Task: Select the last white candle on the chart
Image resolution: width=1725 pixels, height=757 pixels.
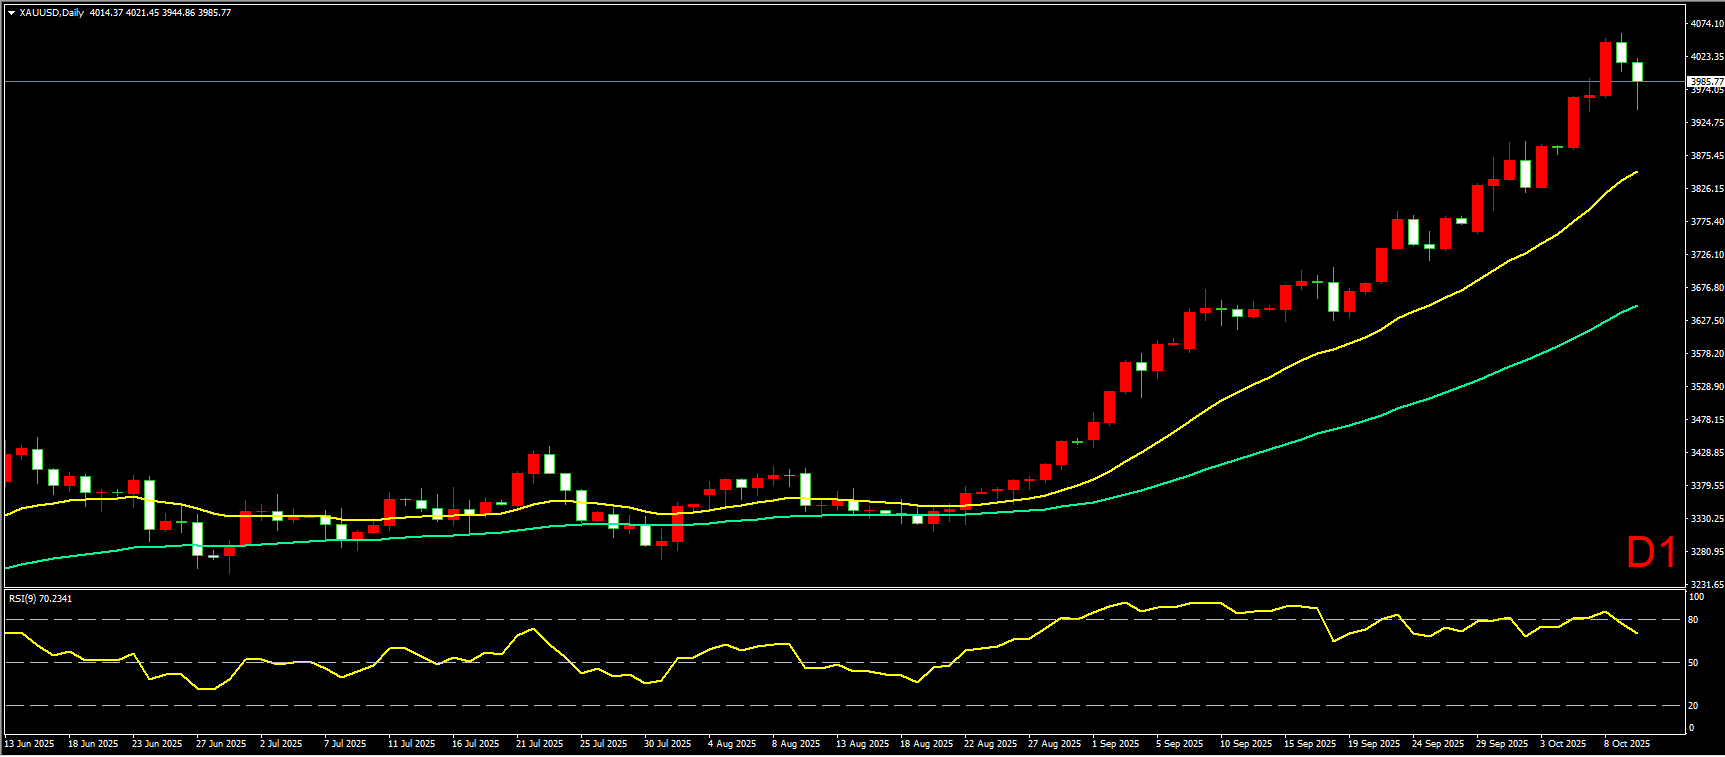Action: click(x=1637, y=72)
